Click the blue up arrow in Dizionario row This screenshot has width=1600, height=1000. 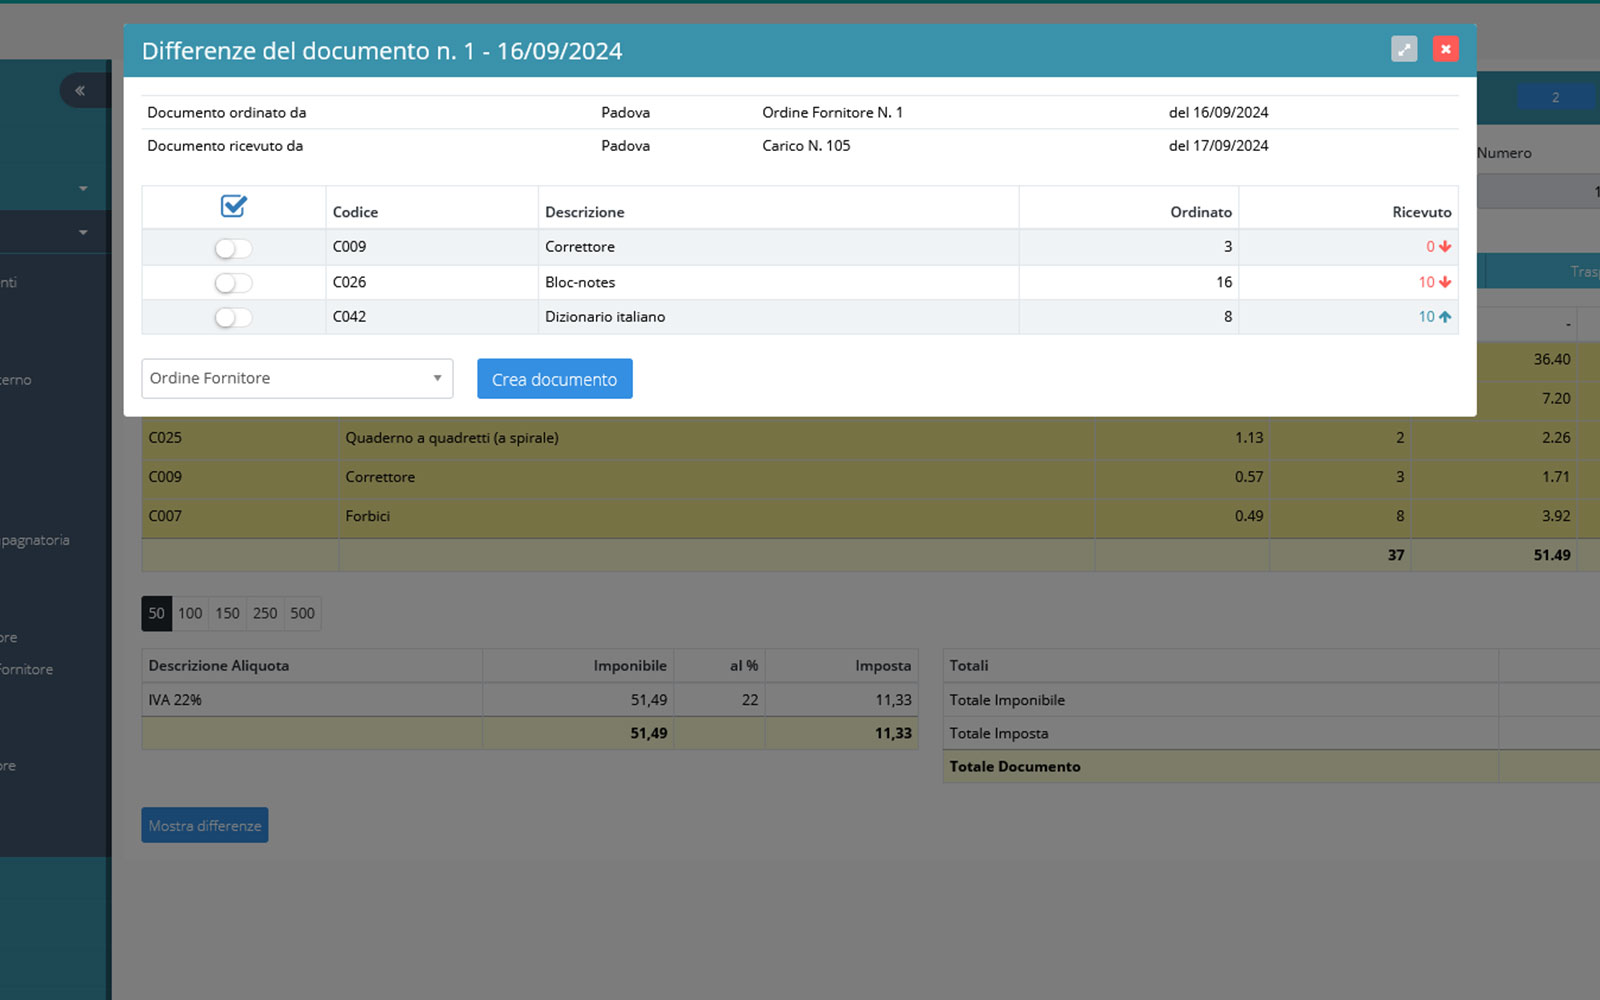[1445, 317]
